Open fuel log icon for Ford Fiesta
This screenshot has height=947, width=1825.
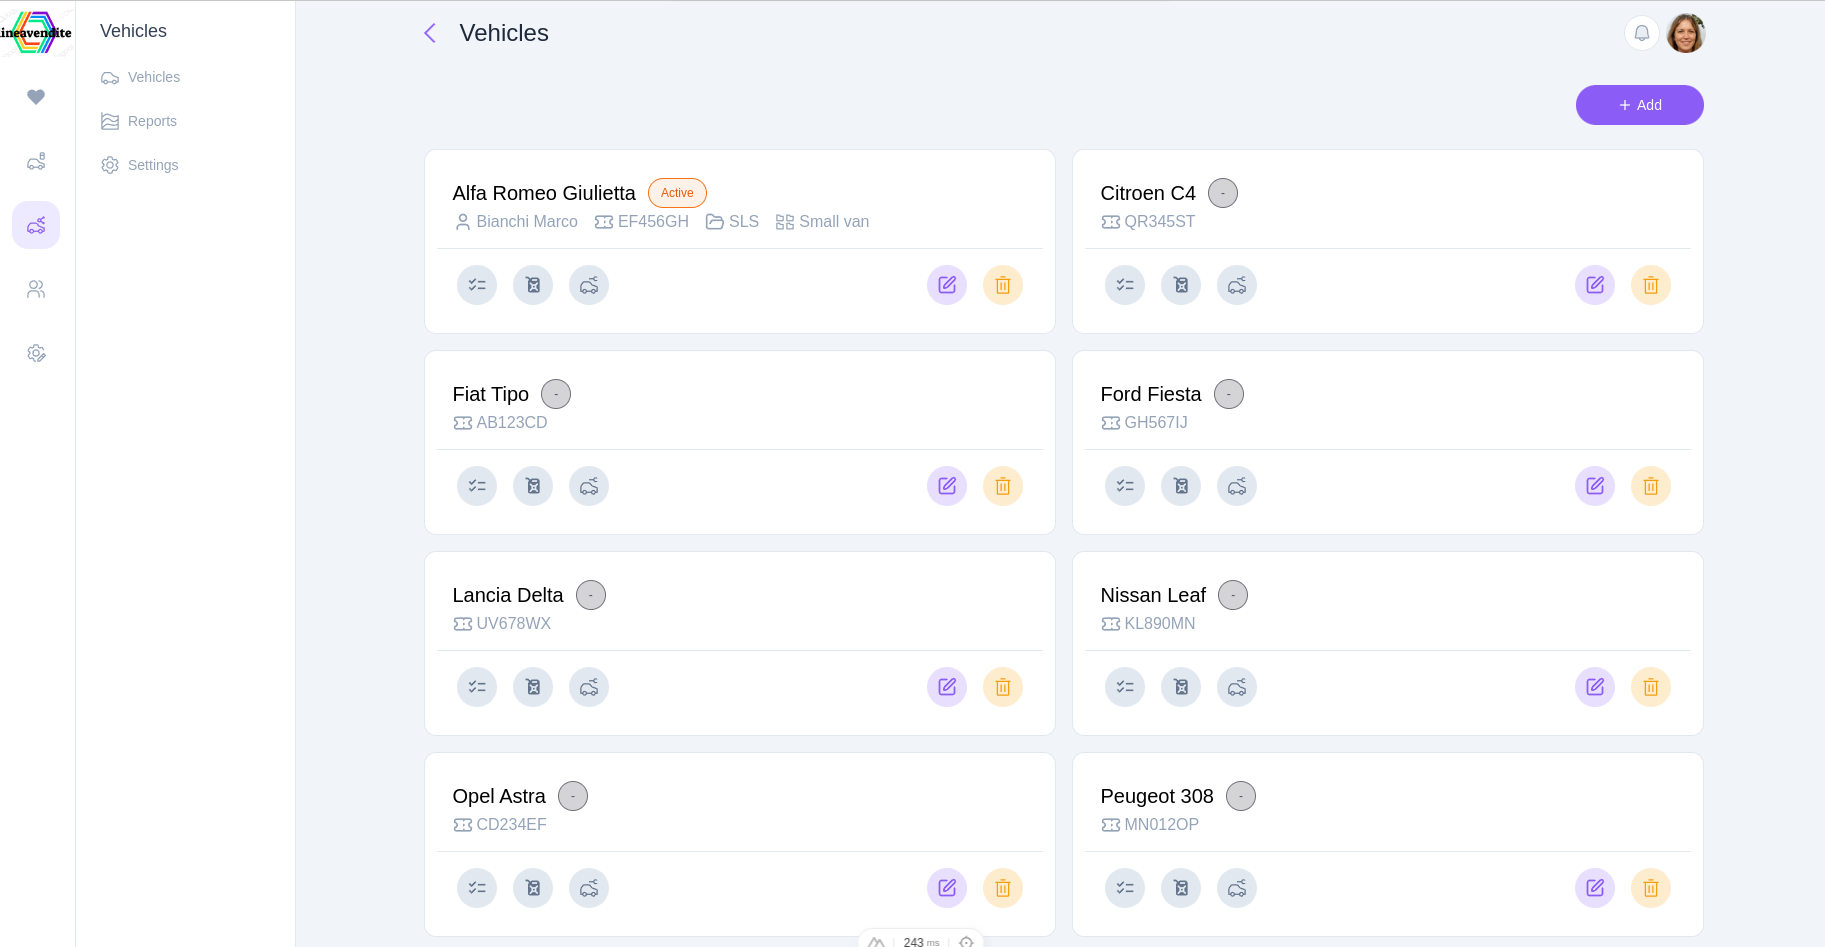[1181, 486]
